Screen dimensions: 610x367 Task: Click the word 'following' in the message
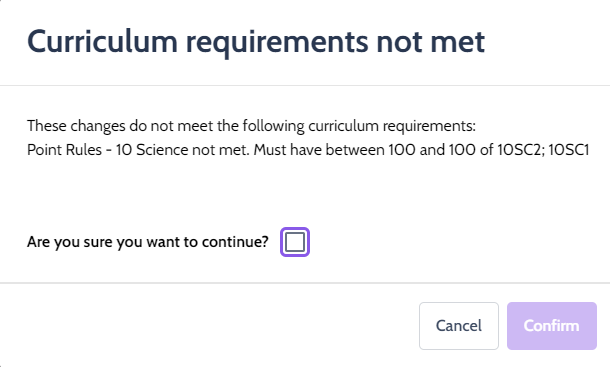273,126
